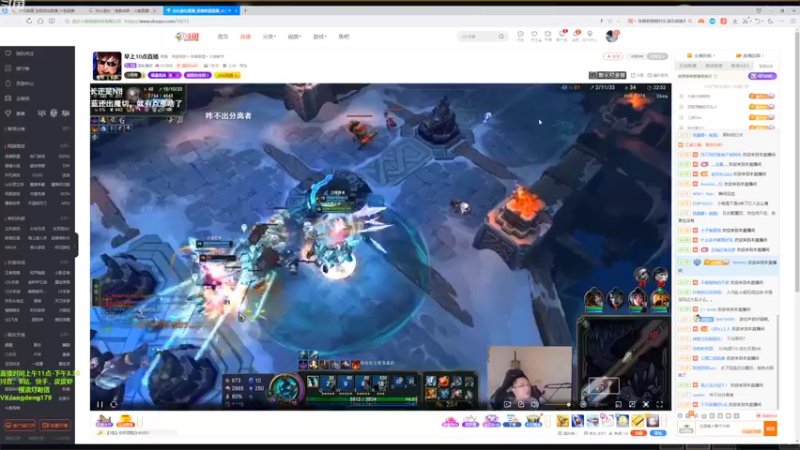The height and width of the screenshot is (450, 800).
Task: Select the golden ticket gift in the gift bar
Action: (x=637, y=421)
